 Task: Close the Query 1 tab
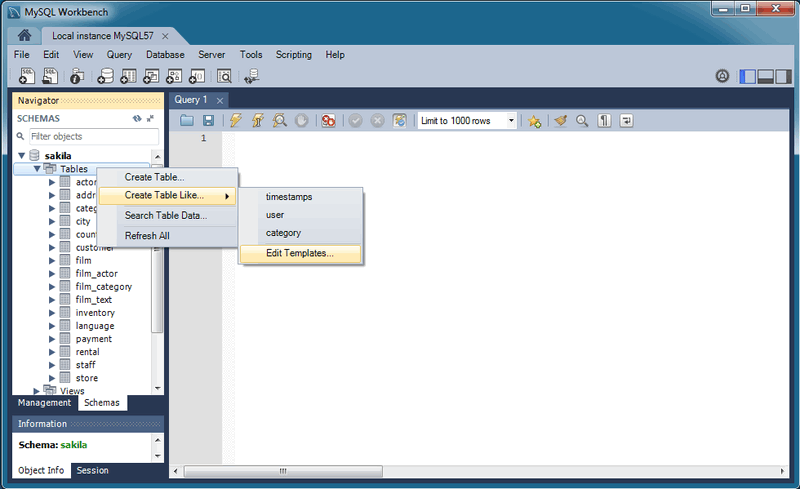pyautogui.click(x=220, y=101)
